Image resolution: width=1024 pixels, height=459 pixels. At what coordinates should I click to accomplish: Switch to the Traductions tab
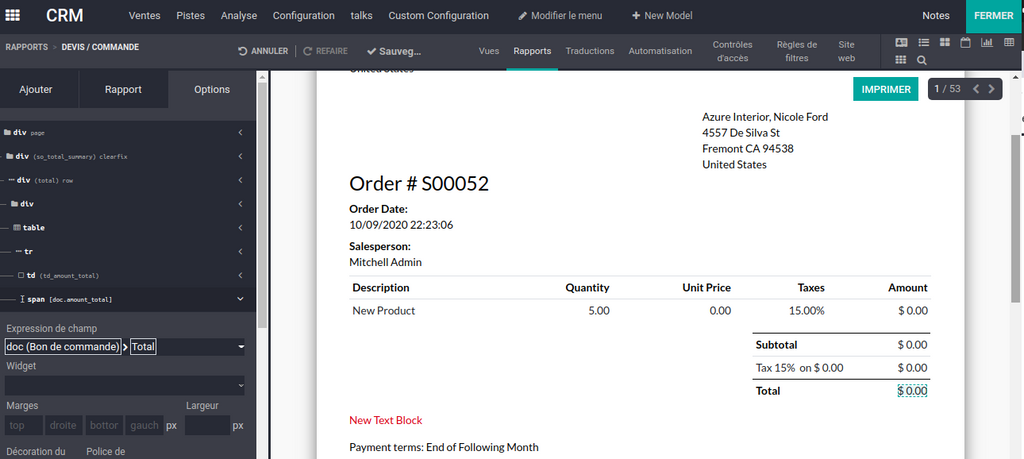589,51
